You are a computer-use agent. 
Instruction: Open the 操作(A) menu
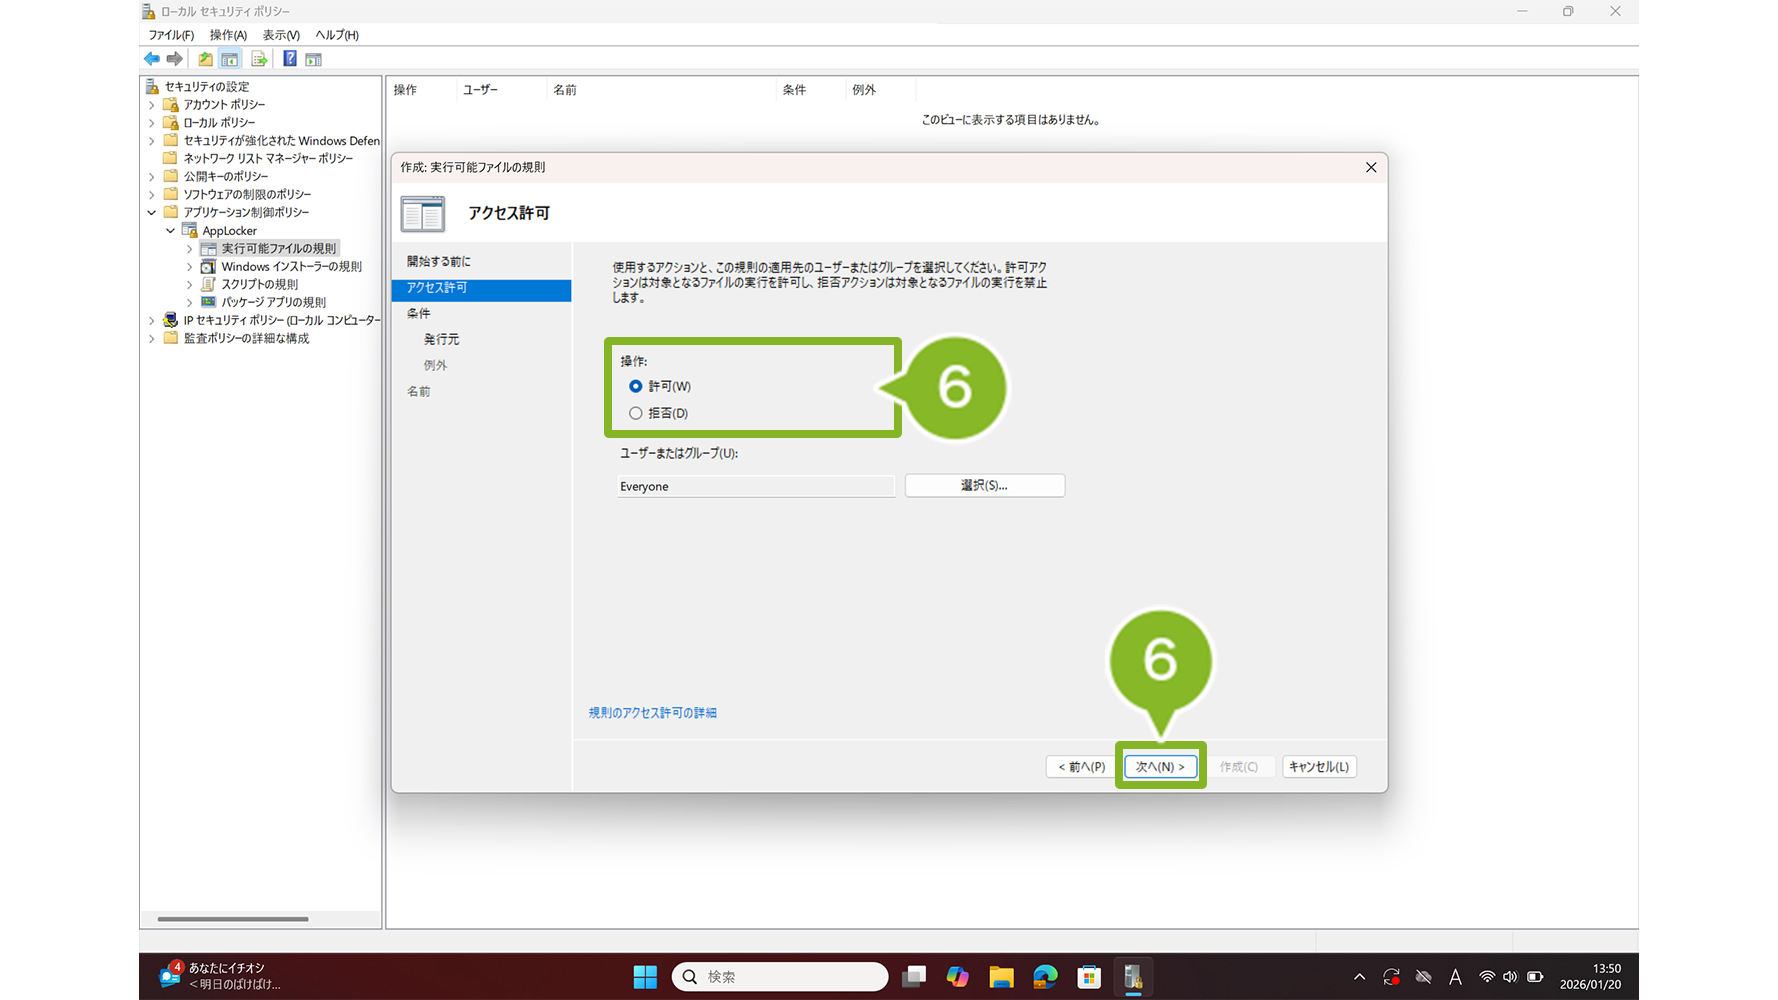click(x=228, y=35)
